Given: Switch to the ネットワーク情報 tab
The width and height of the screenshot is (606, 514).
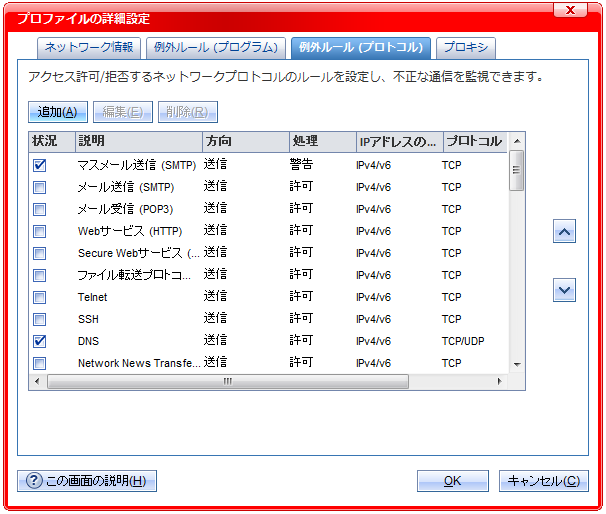Looking at the screenshot, I should pos(89,47).
